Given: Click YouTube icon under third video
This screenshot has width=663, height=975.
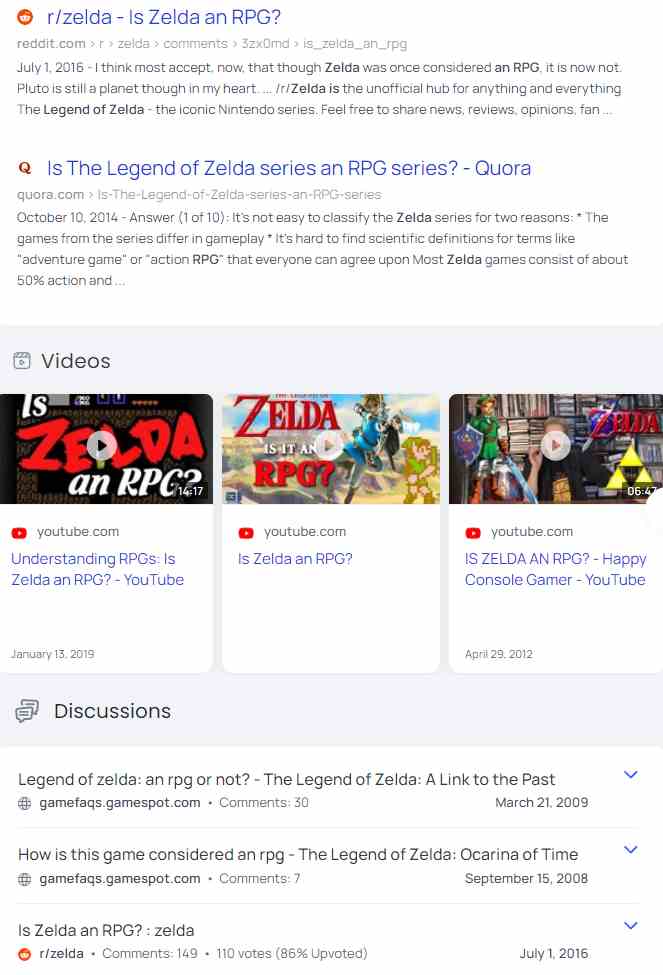Looking at the screenshot, I should point(473,533).
